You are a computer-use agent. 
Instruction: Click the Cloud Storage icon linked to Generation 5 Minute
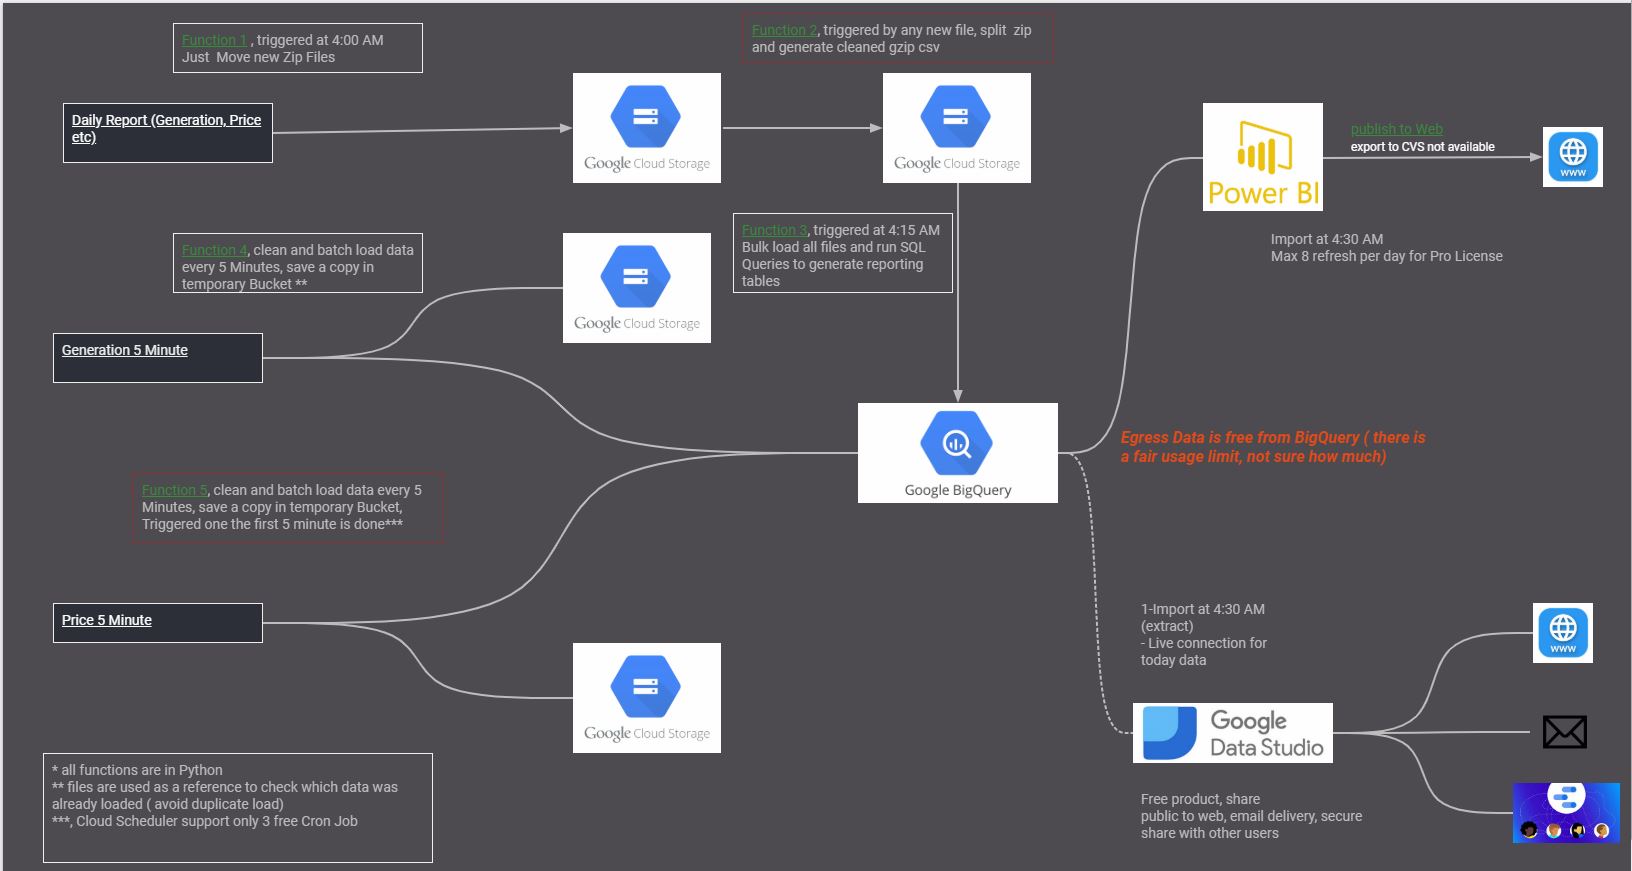pos(637,288)
